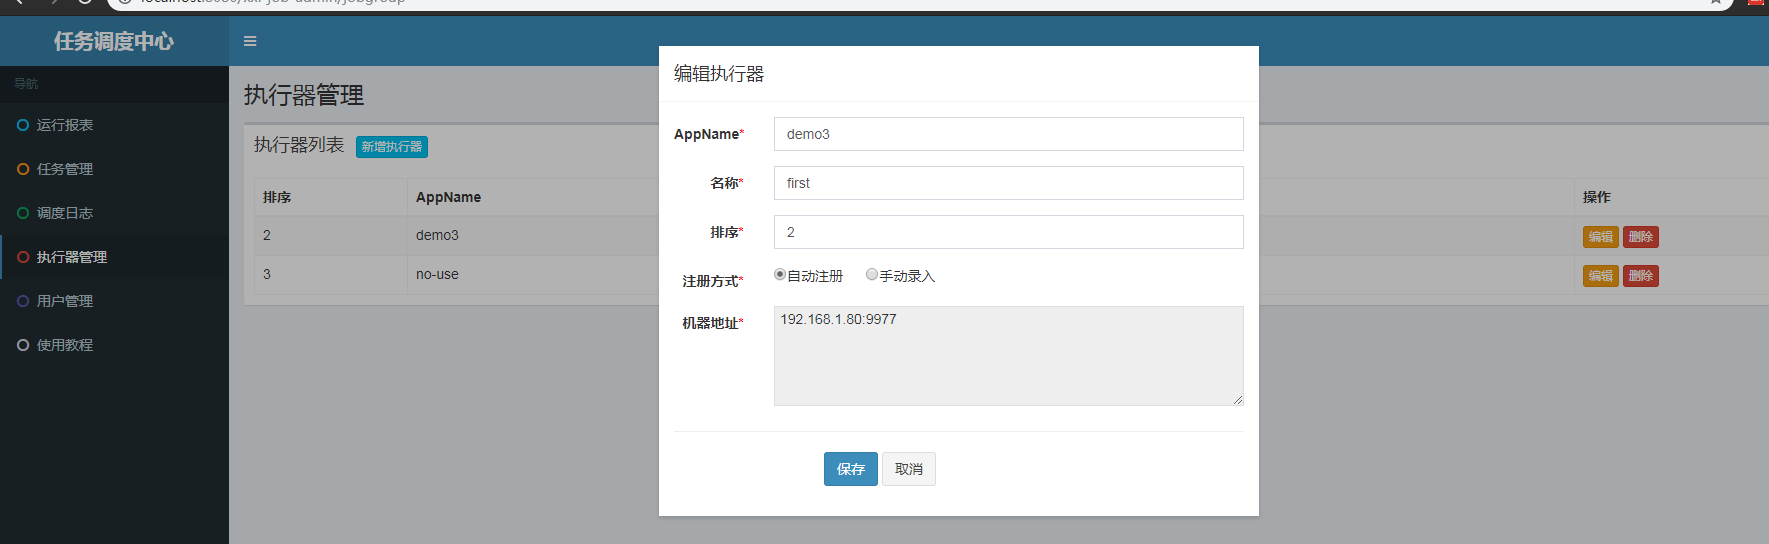The width and height of the screenshot is (1769, 544).
Task: Click the 排序 column header
Action: pos(277,197)
